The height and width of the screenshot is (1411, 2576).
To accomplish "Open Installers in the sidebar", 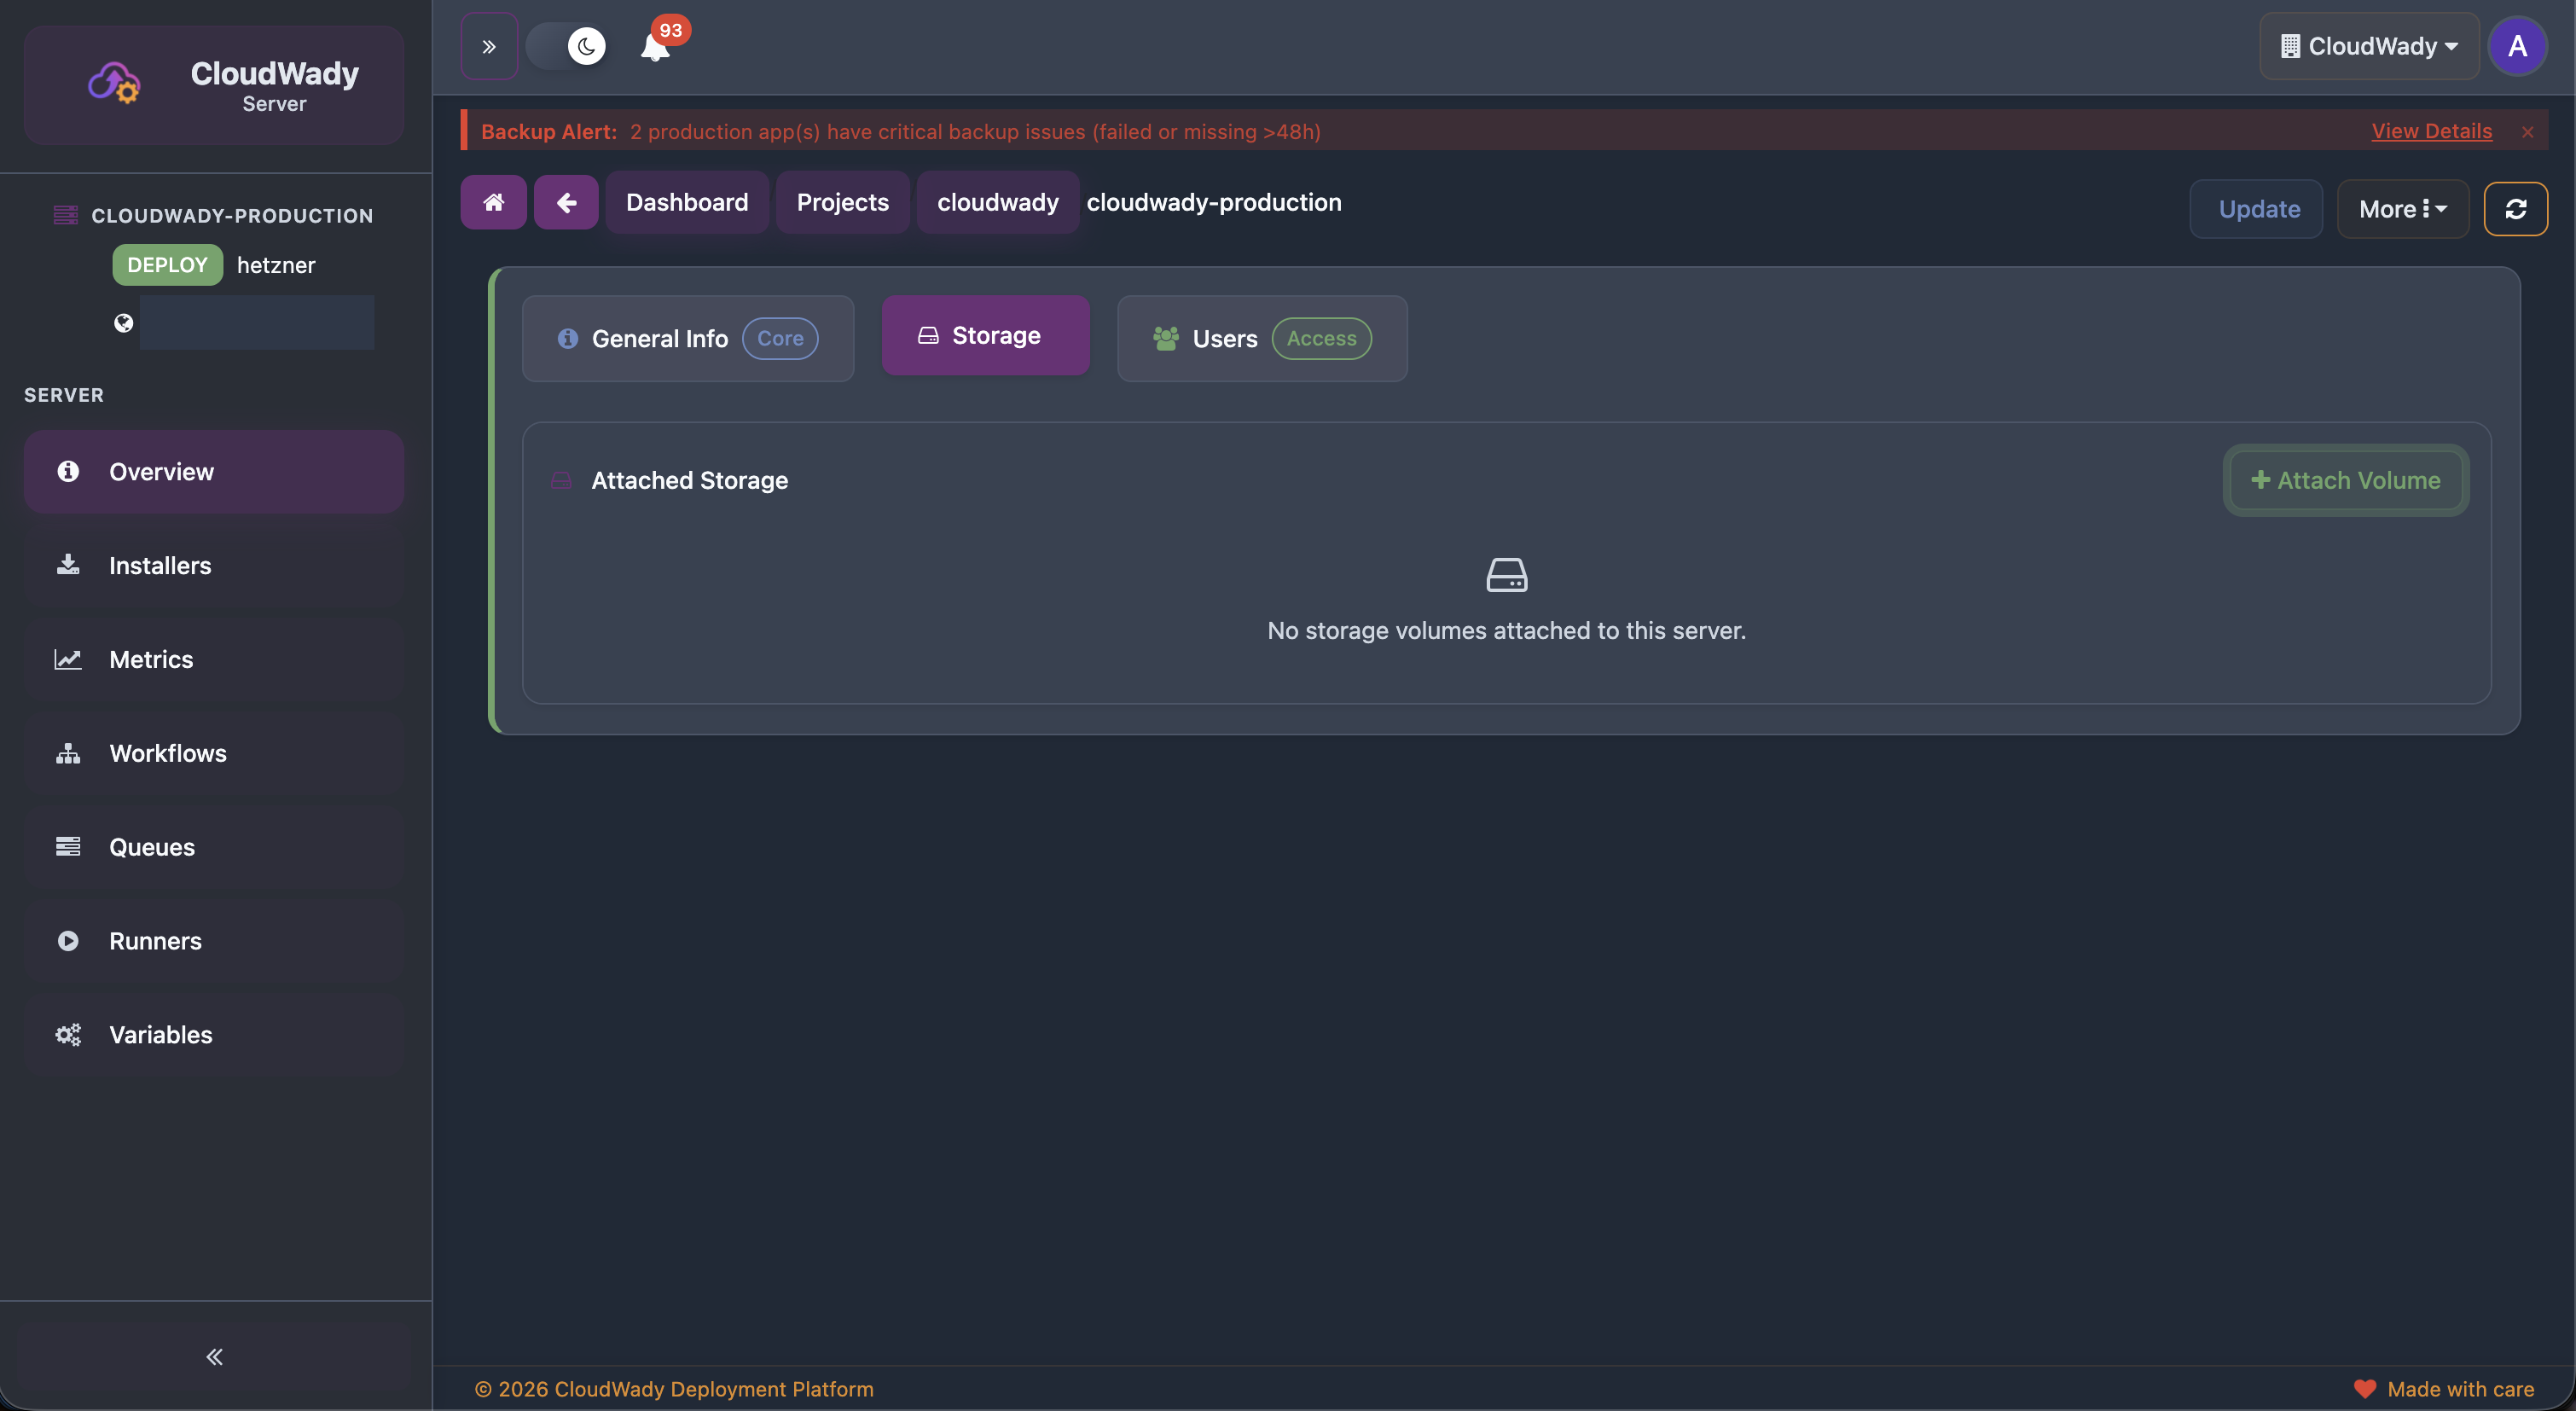I will coord(160,566).
